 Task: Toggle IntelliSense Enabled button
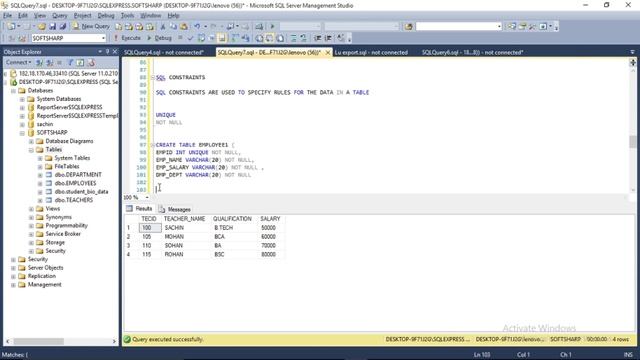pos(221,38)
